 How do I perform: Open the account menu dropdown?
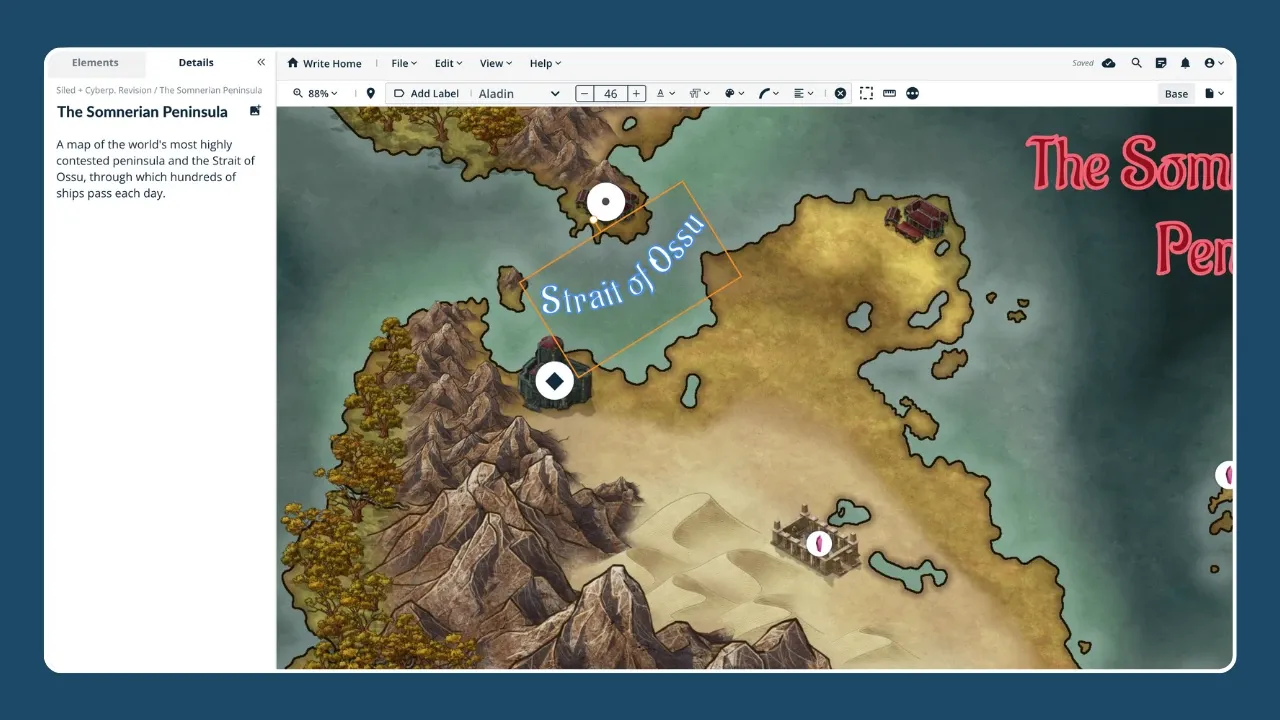(1213, 62)
